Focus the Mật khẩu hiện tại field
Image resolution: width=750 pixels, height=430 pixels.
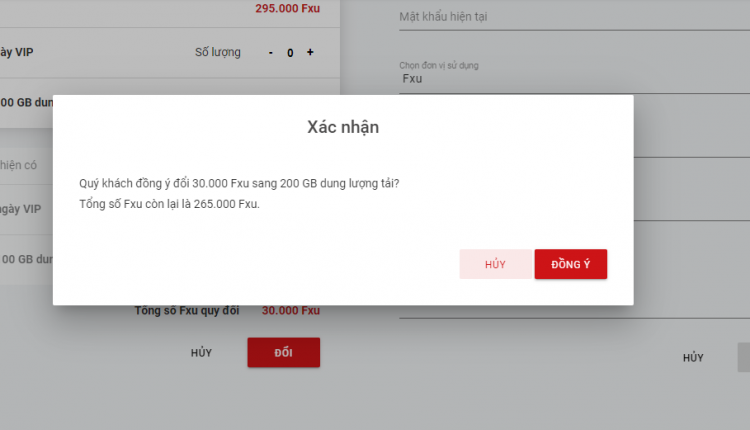pyautogui.click(x=574, y=17)
